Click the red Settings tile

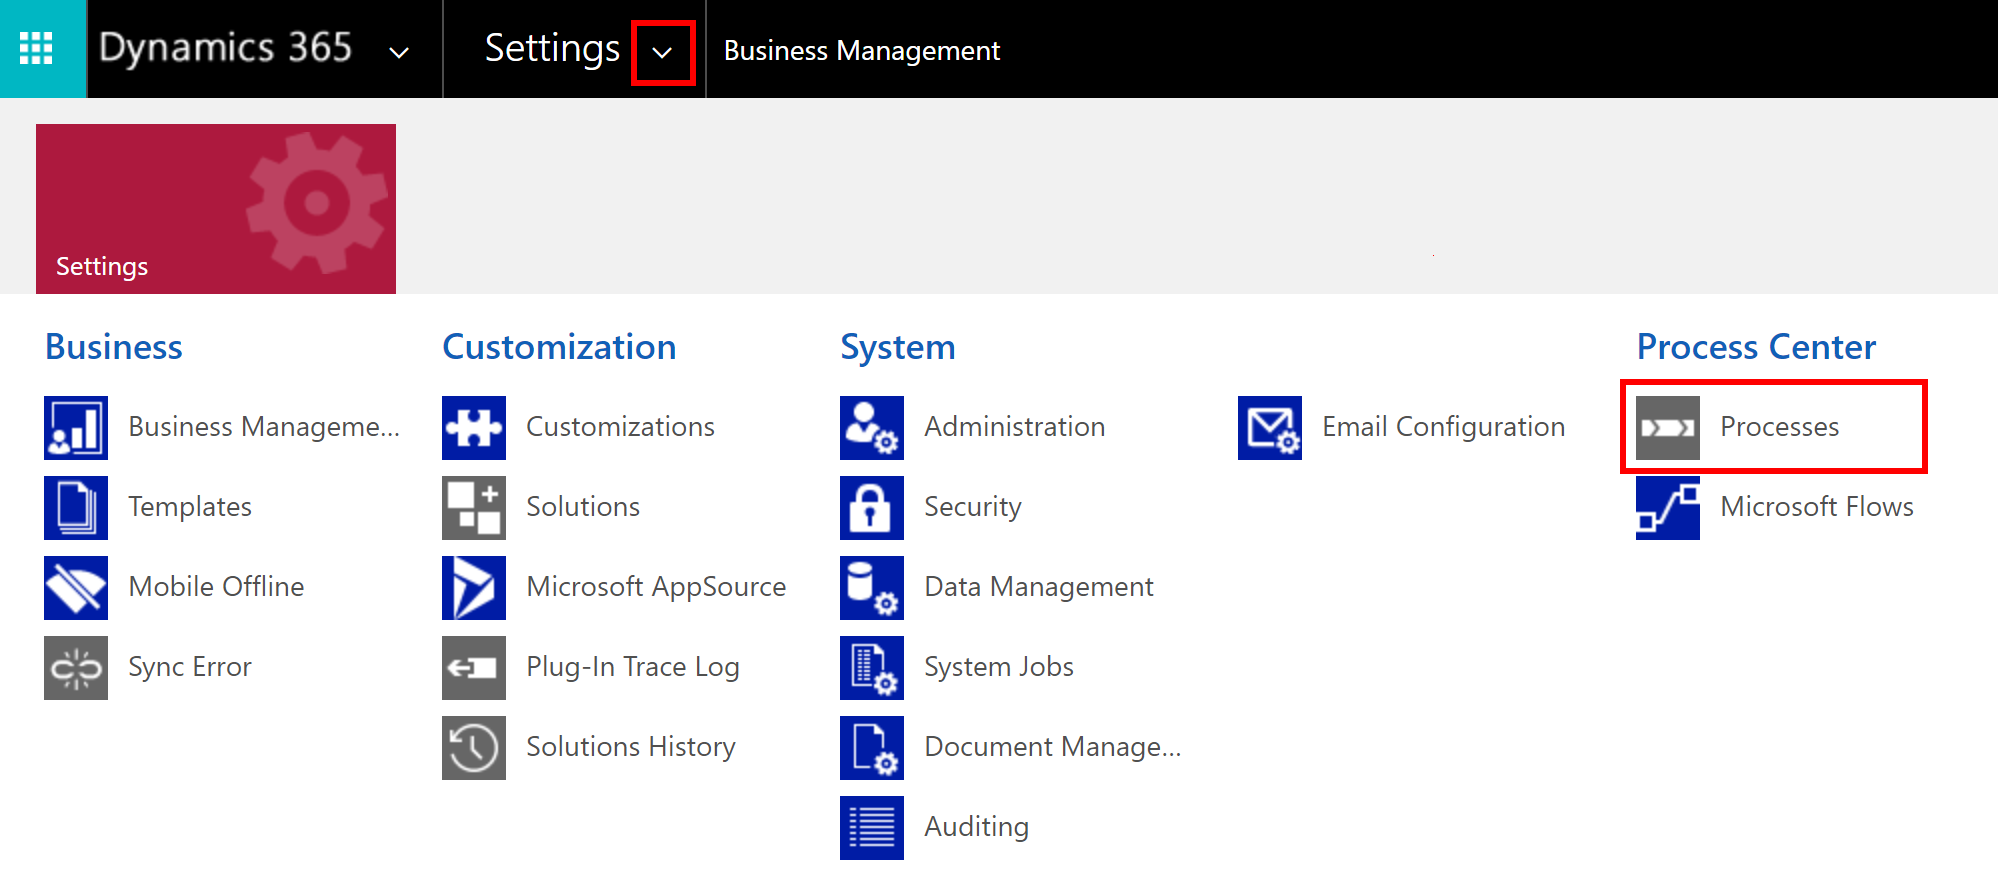click(216, 209)
